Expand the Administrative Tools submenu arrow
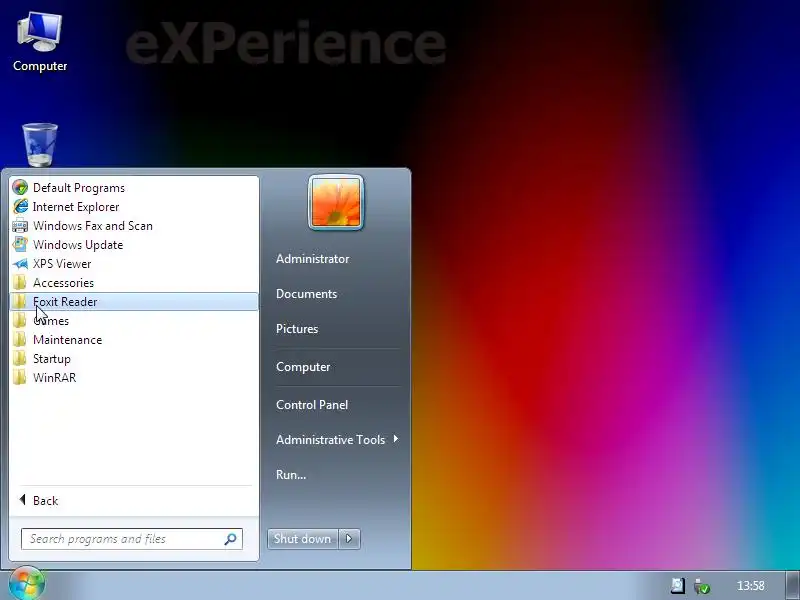This screenshot has width=800, height=600. (395, 439)
